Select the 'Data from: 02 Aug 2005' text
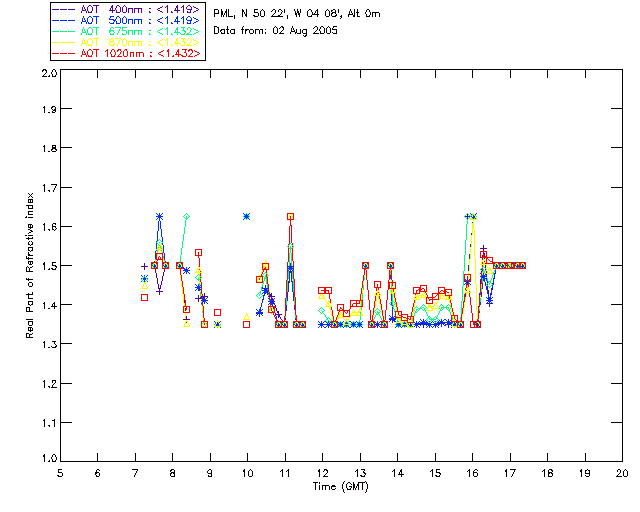The height and width of the screenshot is (512, 640). (x=276, y=30)
